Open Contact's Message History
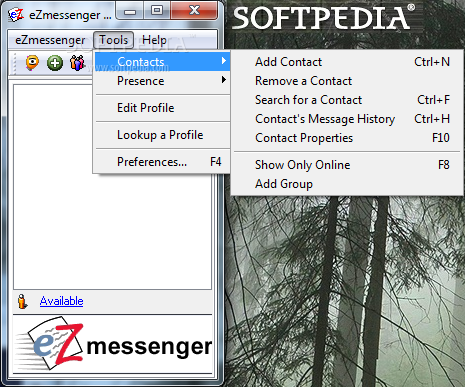 click(x=347, y=119)
